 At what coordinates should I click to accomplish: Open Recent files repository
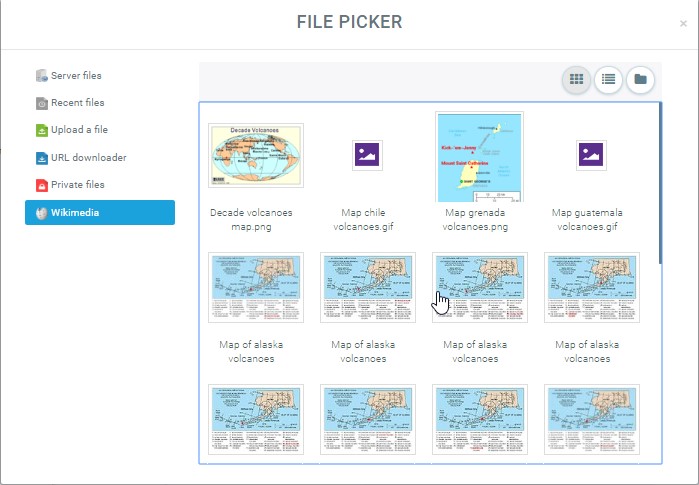(x=77, y=103)
